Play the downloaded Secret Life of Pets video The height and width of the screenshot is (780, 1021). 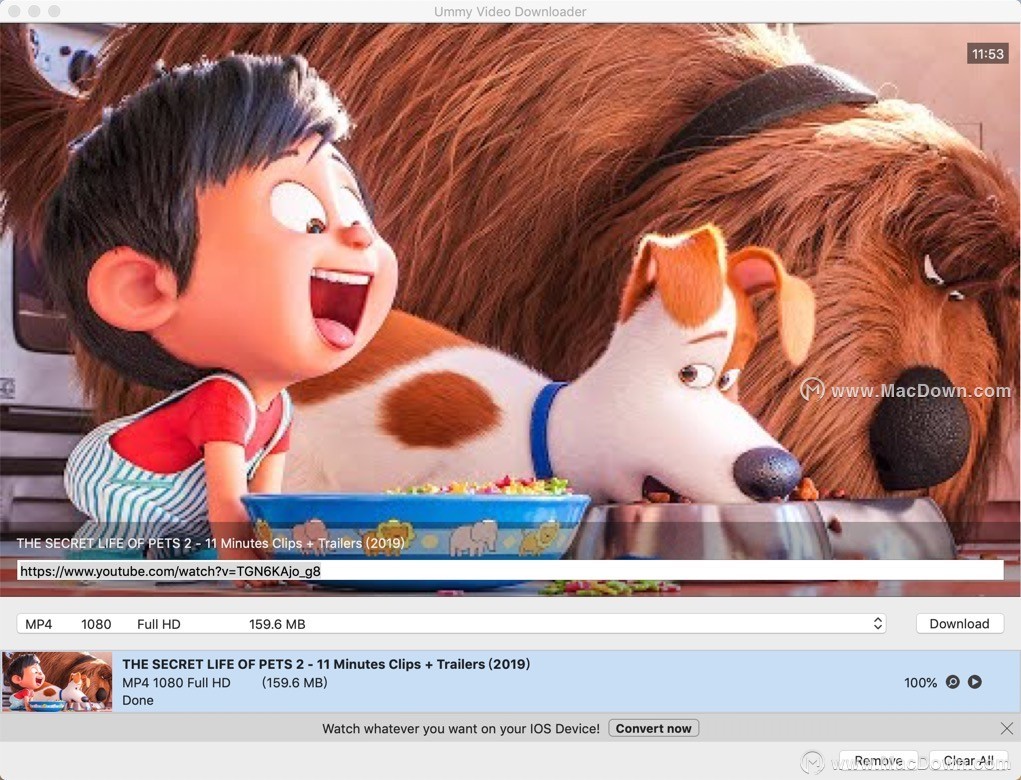[x=975, y=682]
